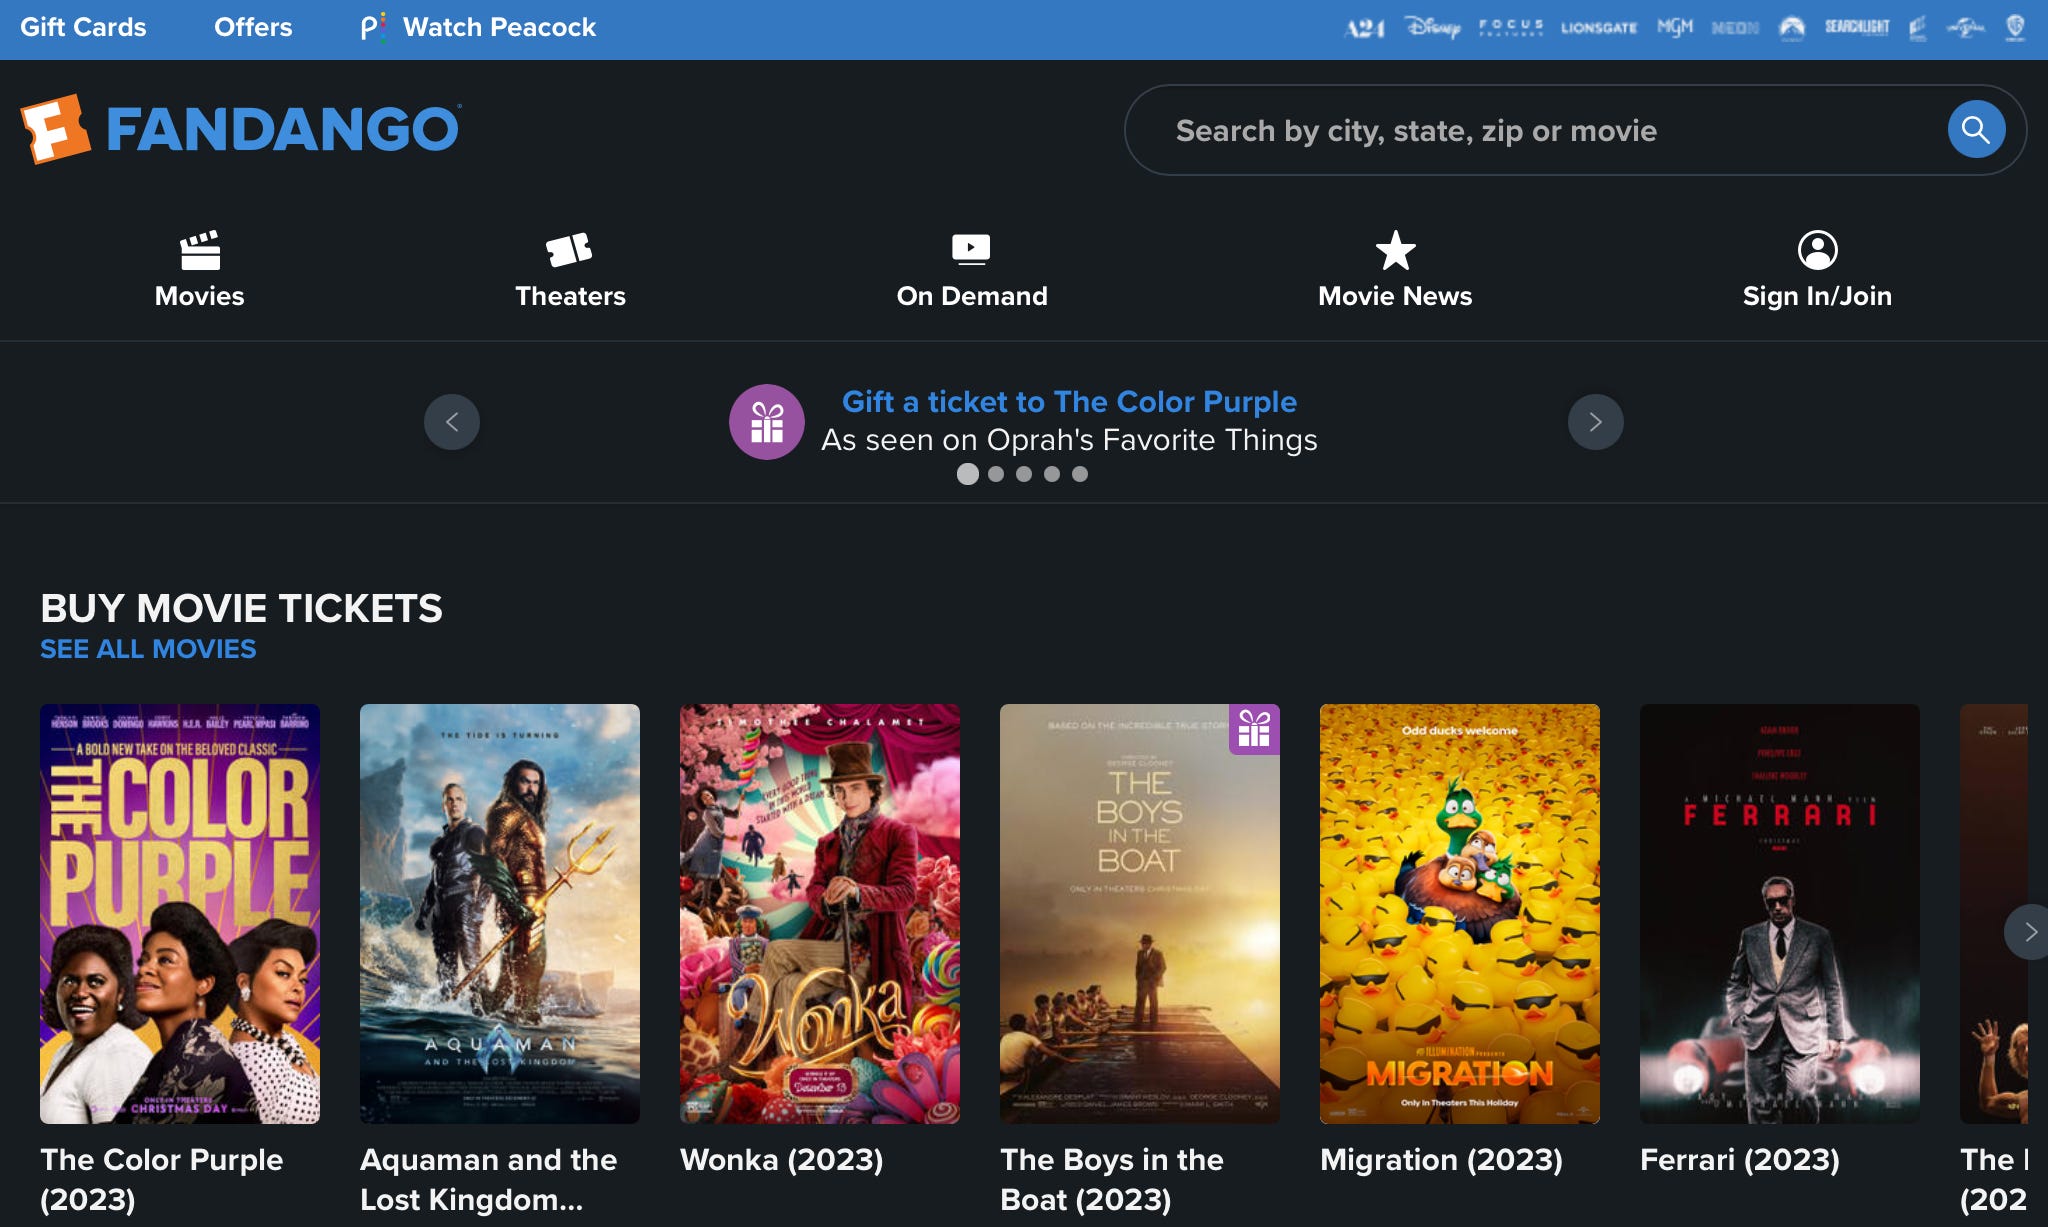The height and width of the screenshot is (1227, 2048).
Task: Open Migration (2023) title link
Action: point(1441,1160)
